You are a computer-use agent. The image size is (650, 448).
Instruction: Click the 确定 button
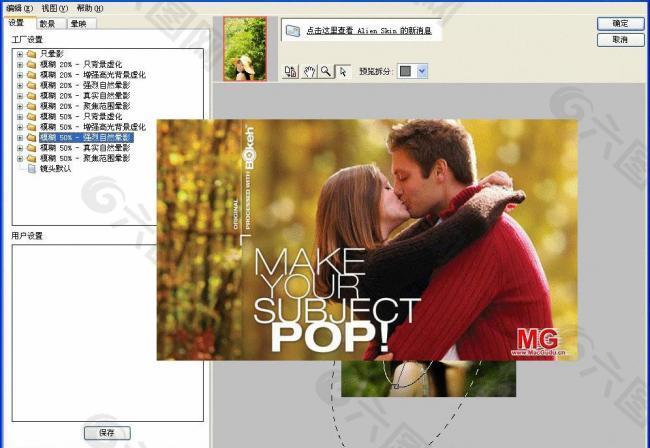[620, 23]
